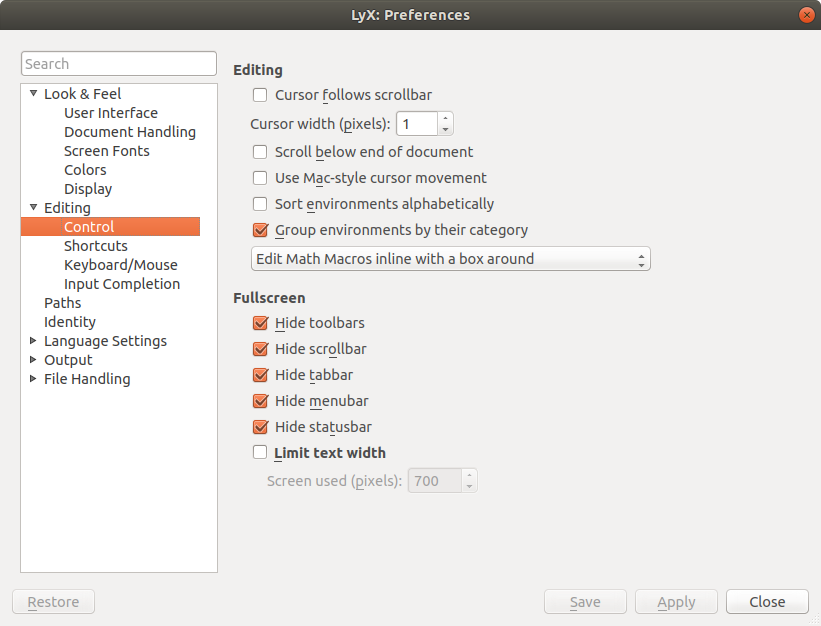The image size is (821, 626).
Task: Decrease cursor width with down arrow
Action: click(445, 130)
